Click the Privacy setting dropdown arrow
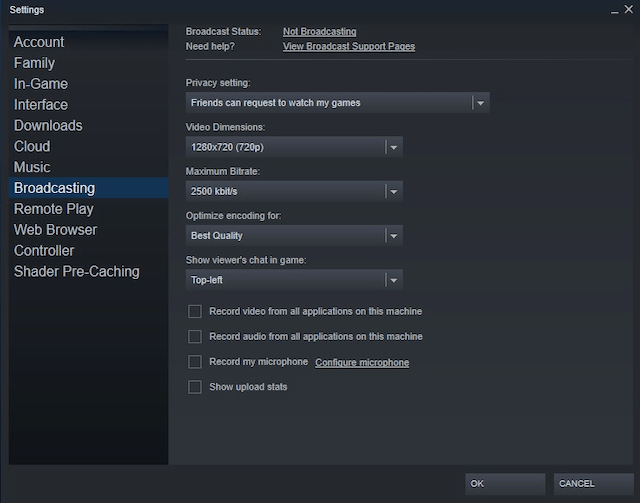 coord(480,103)
